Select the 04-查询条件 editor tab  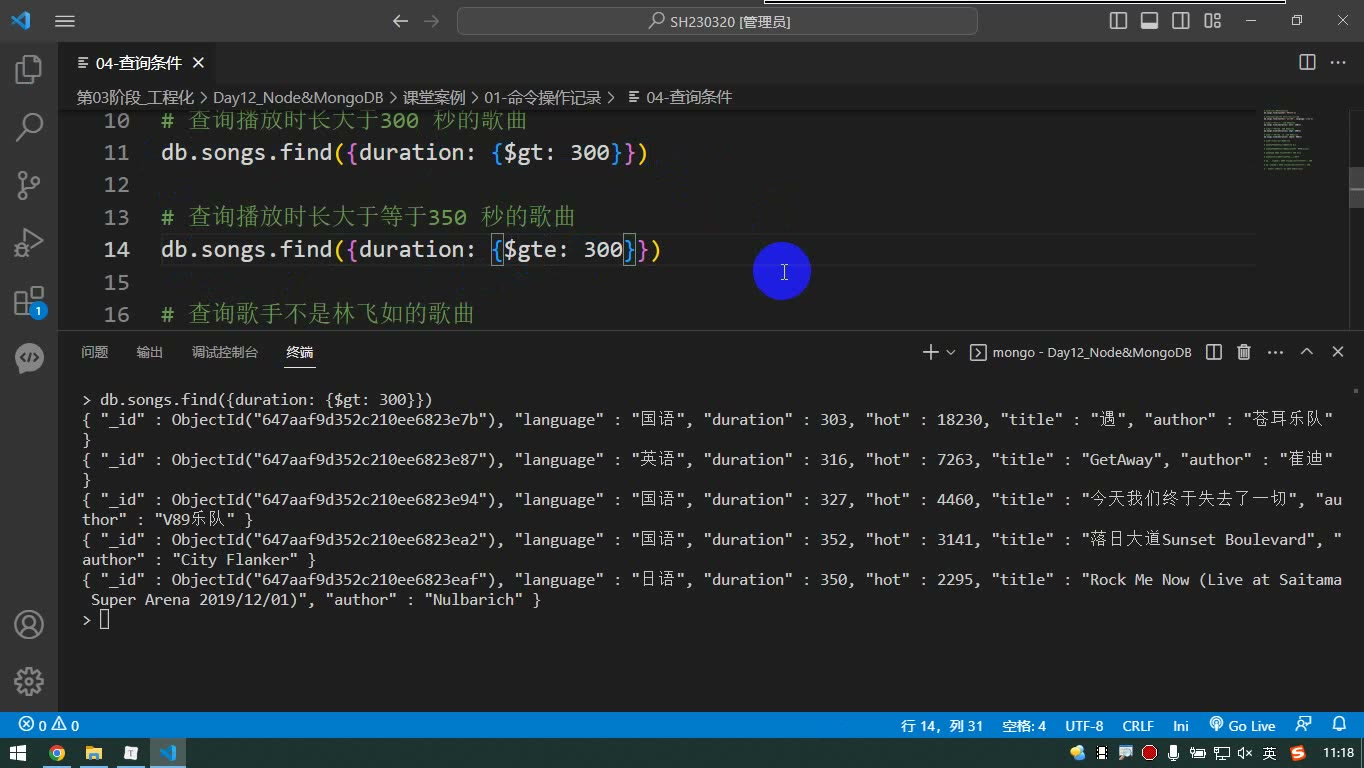tap(138, 63)
